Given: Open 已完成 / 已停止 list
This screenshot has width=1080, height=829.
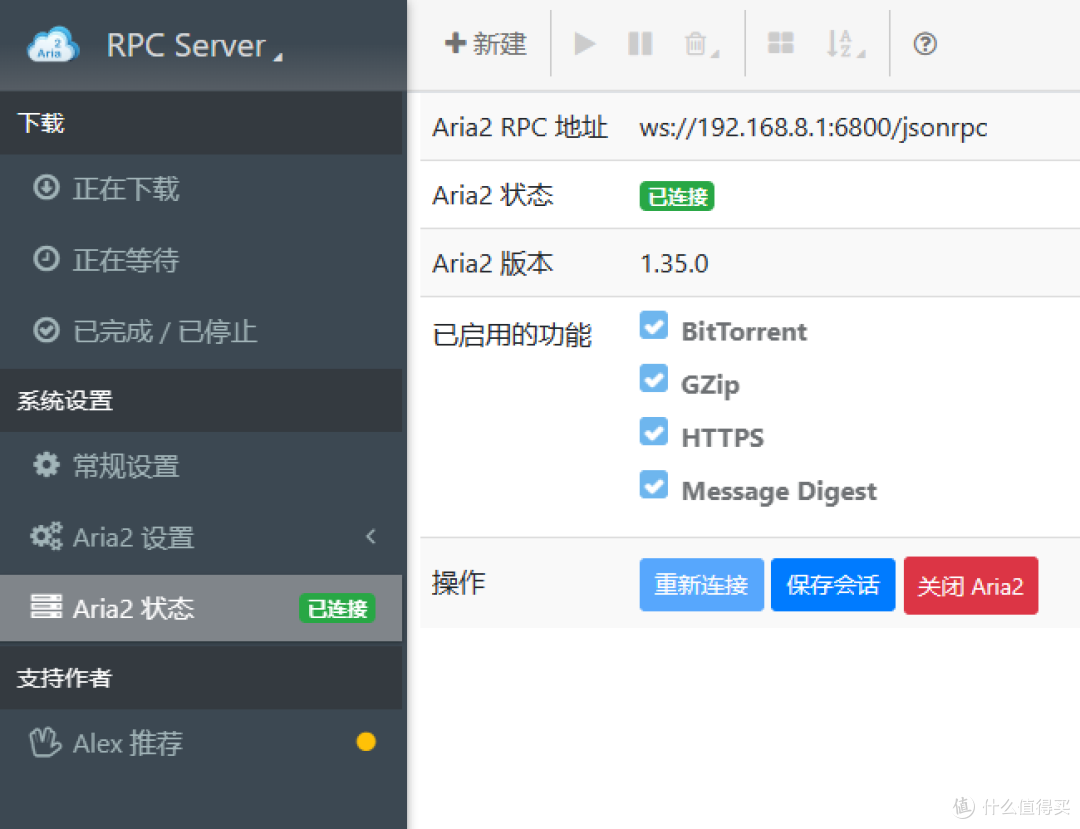Looking at the screenshot, I should pos(201,331).
